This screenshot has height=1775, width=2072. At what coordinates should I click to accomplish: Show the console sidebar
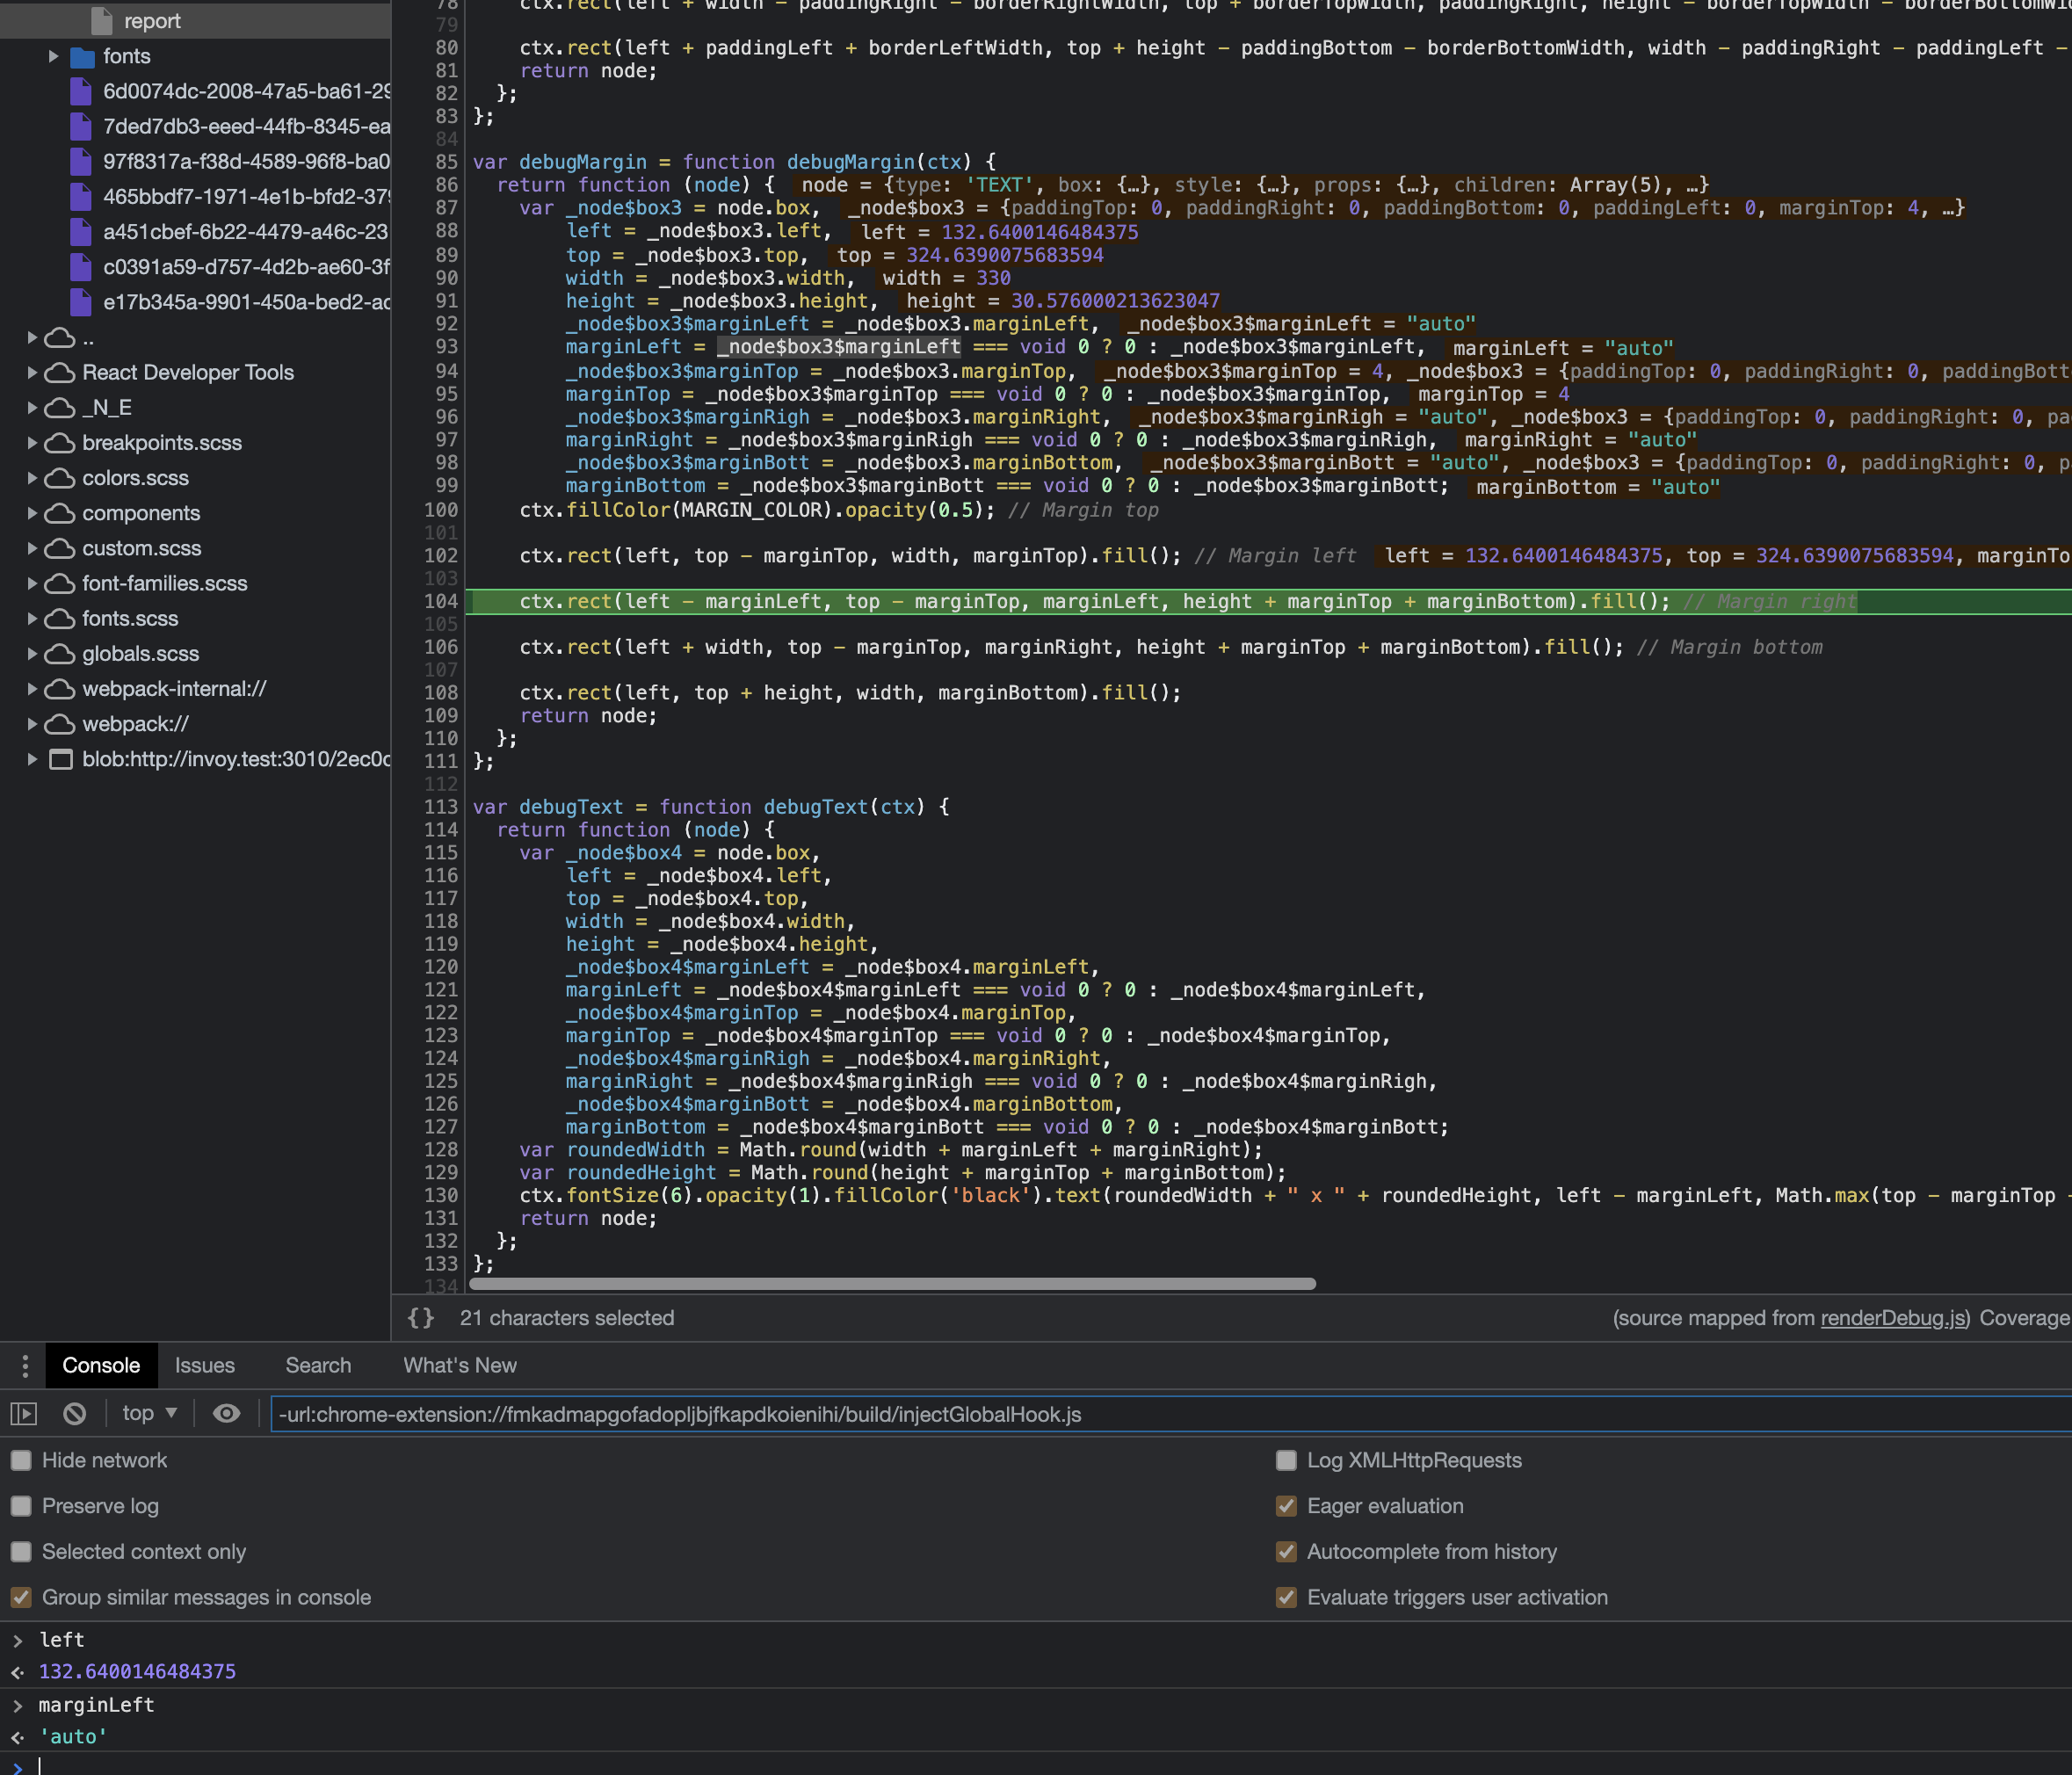tap(24, 1413)
